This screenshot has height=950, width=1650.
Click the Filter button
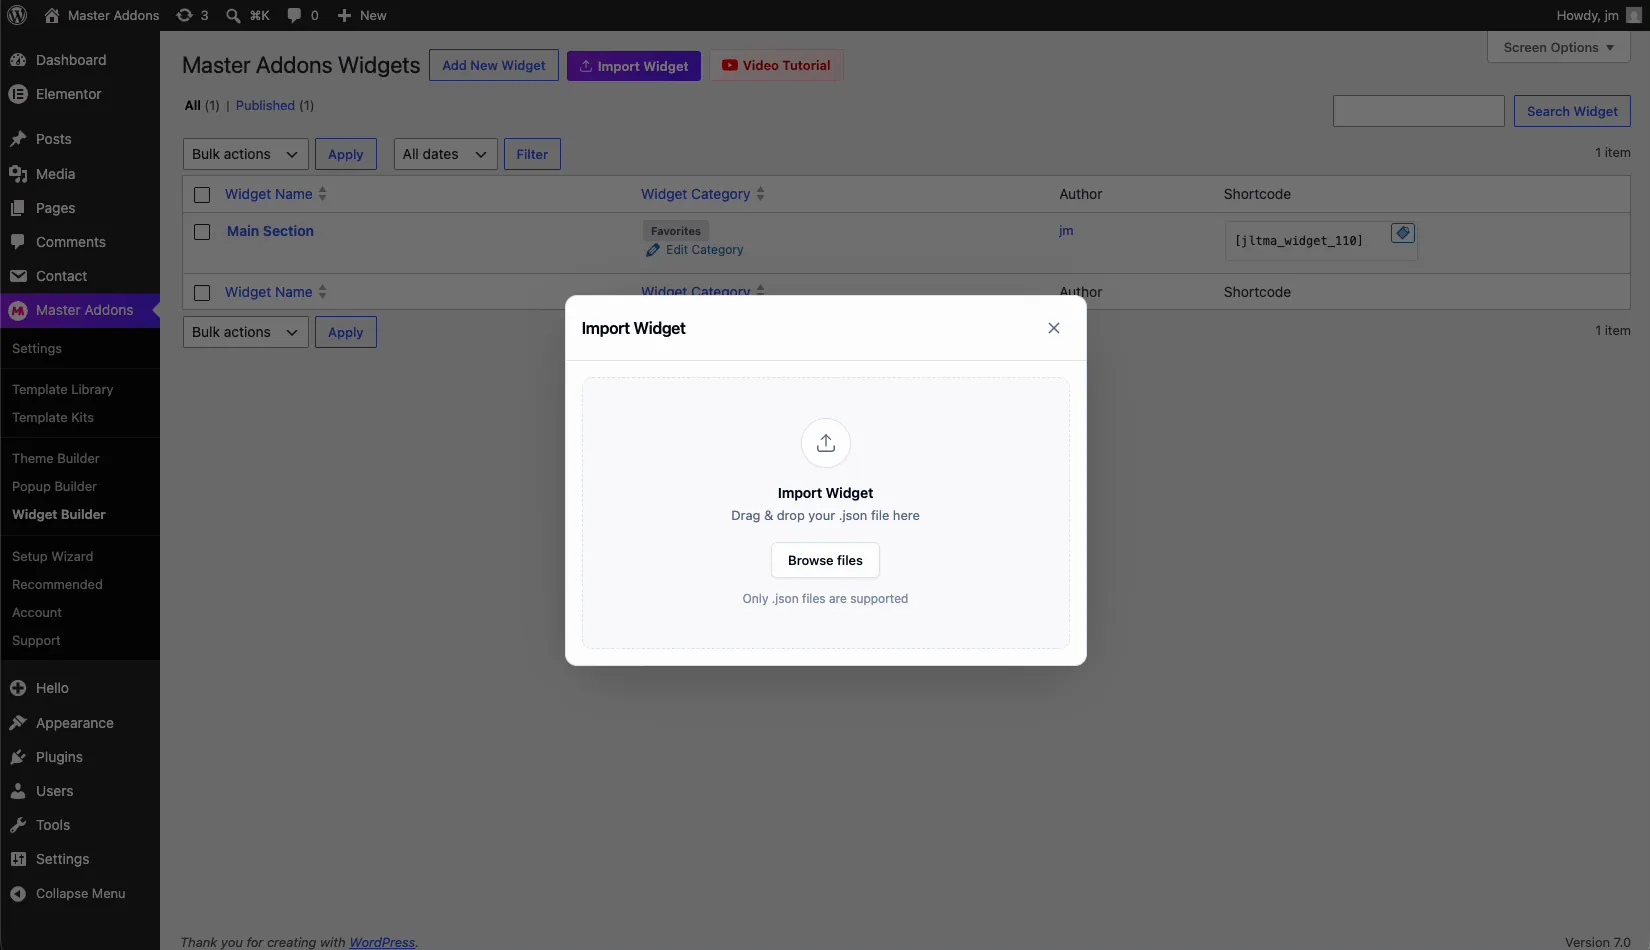tap(532, 154)
